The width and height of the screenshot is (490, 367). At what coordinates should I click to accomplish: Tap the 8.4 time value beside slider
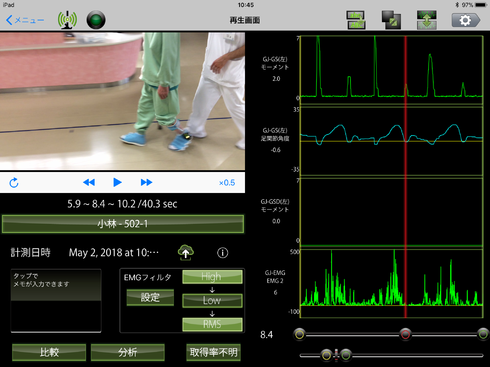266,335
